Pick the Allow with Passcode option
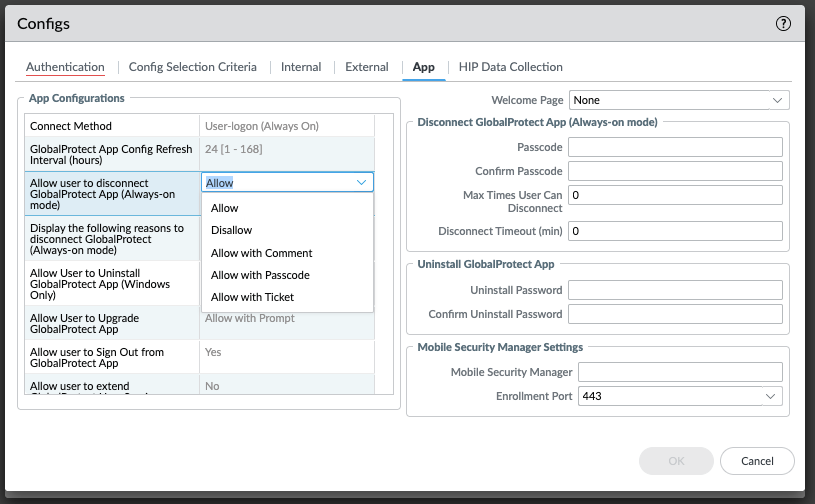 pyautogui.click(x=260, y=275)
